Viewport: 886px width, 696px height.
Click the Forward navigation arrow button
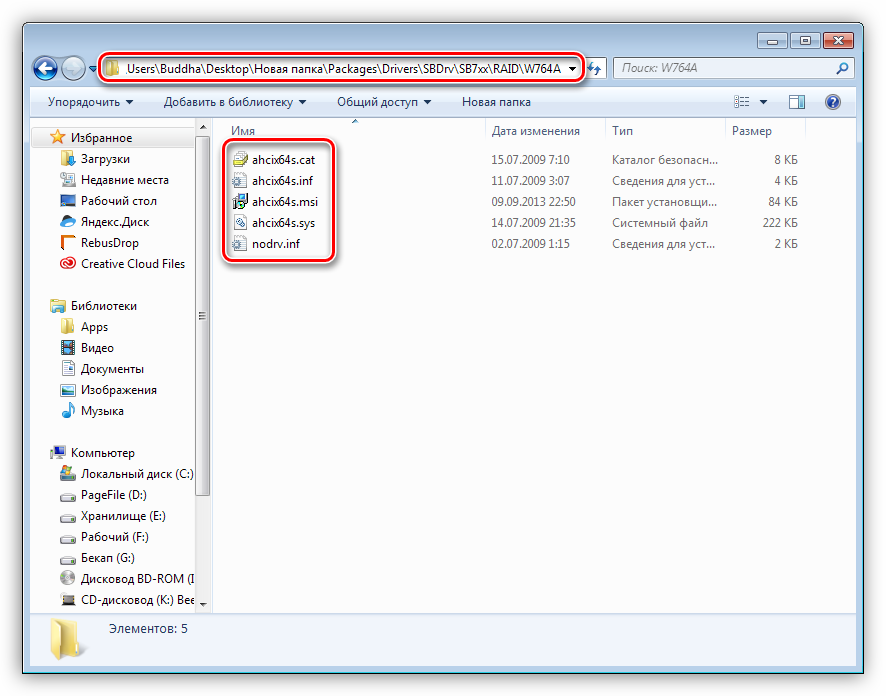73,69
